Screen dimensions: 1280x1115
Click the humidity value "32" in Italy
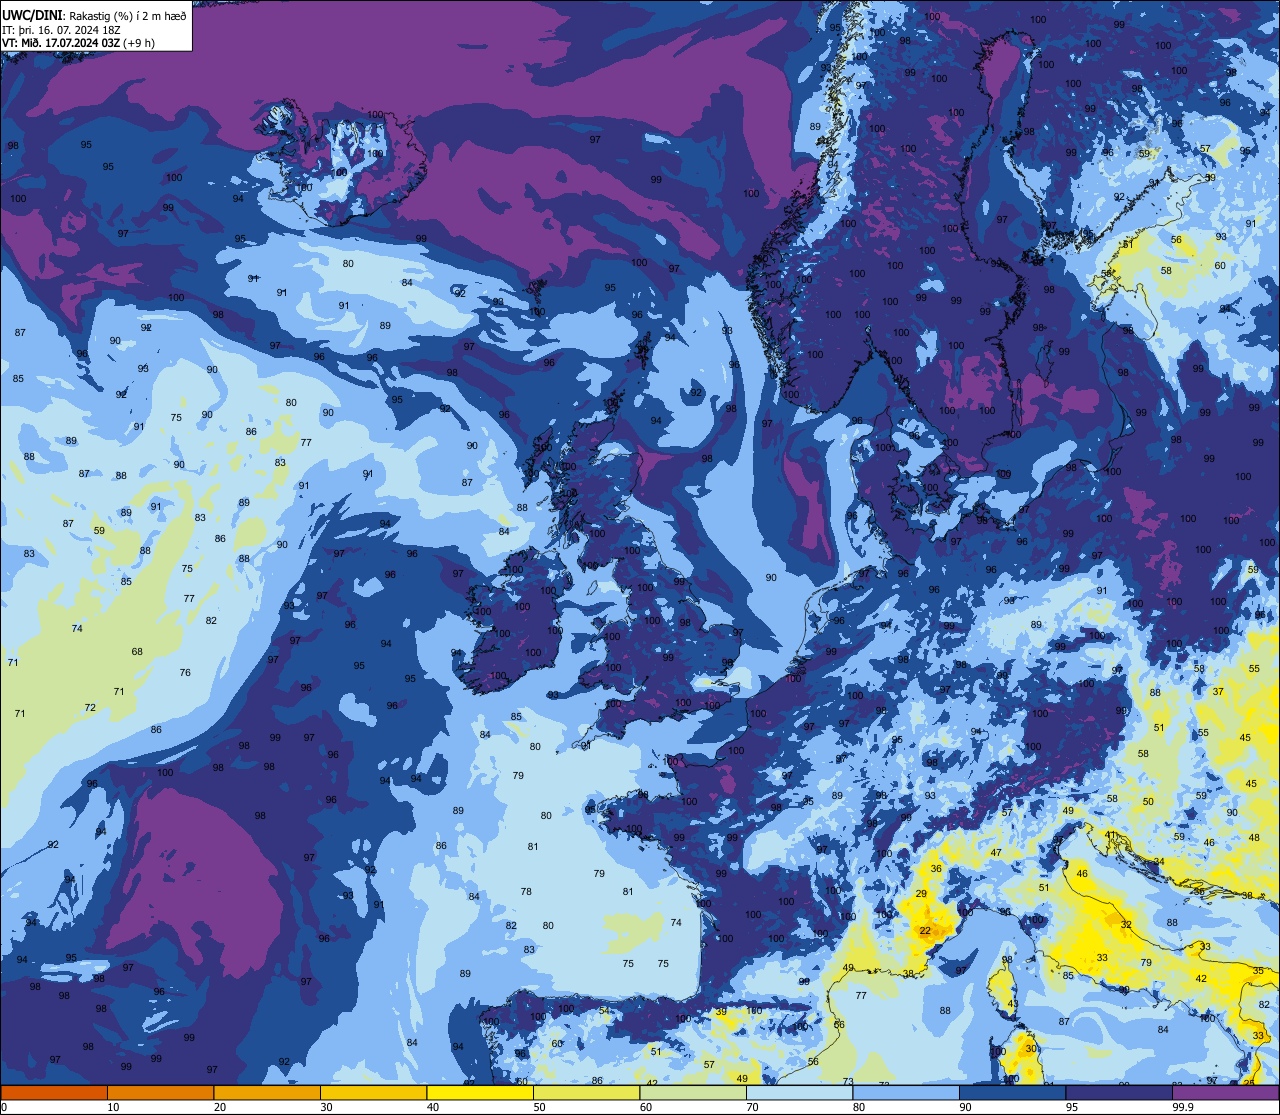pyautogui.click(x=1126, y=925)
